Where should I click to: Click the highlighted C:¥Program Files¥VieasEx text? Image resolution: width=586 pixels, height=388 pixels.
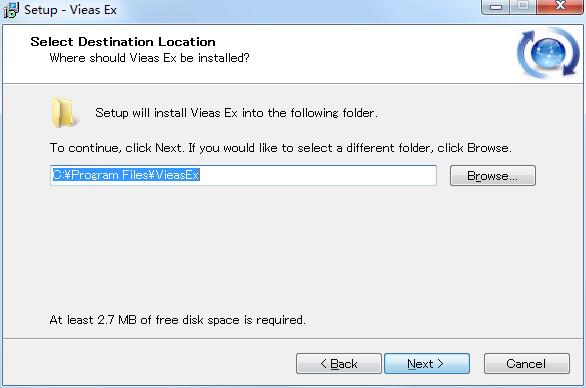click(126, 175)
